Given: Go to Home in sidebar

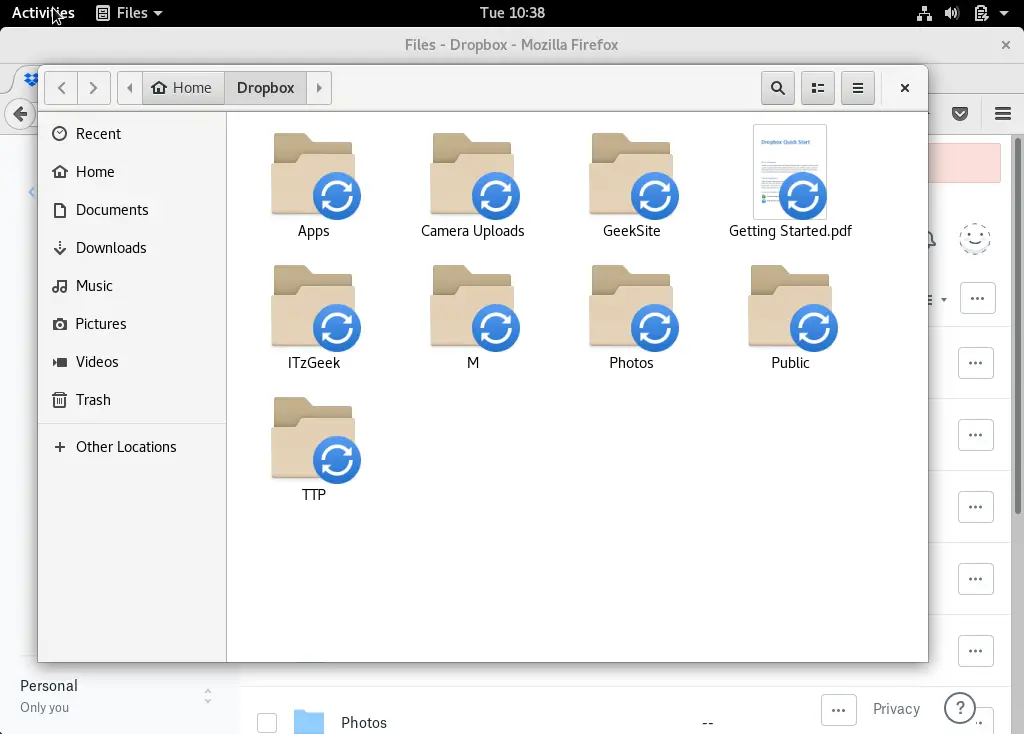Looking at the screenshot, I should click(x=132, y=172).
